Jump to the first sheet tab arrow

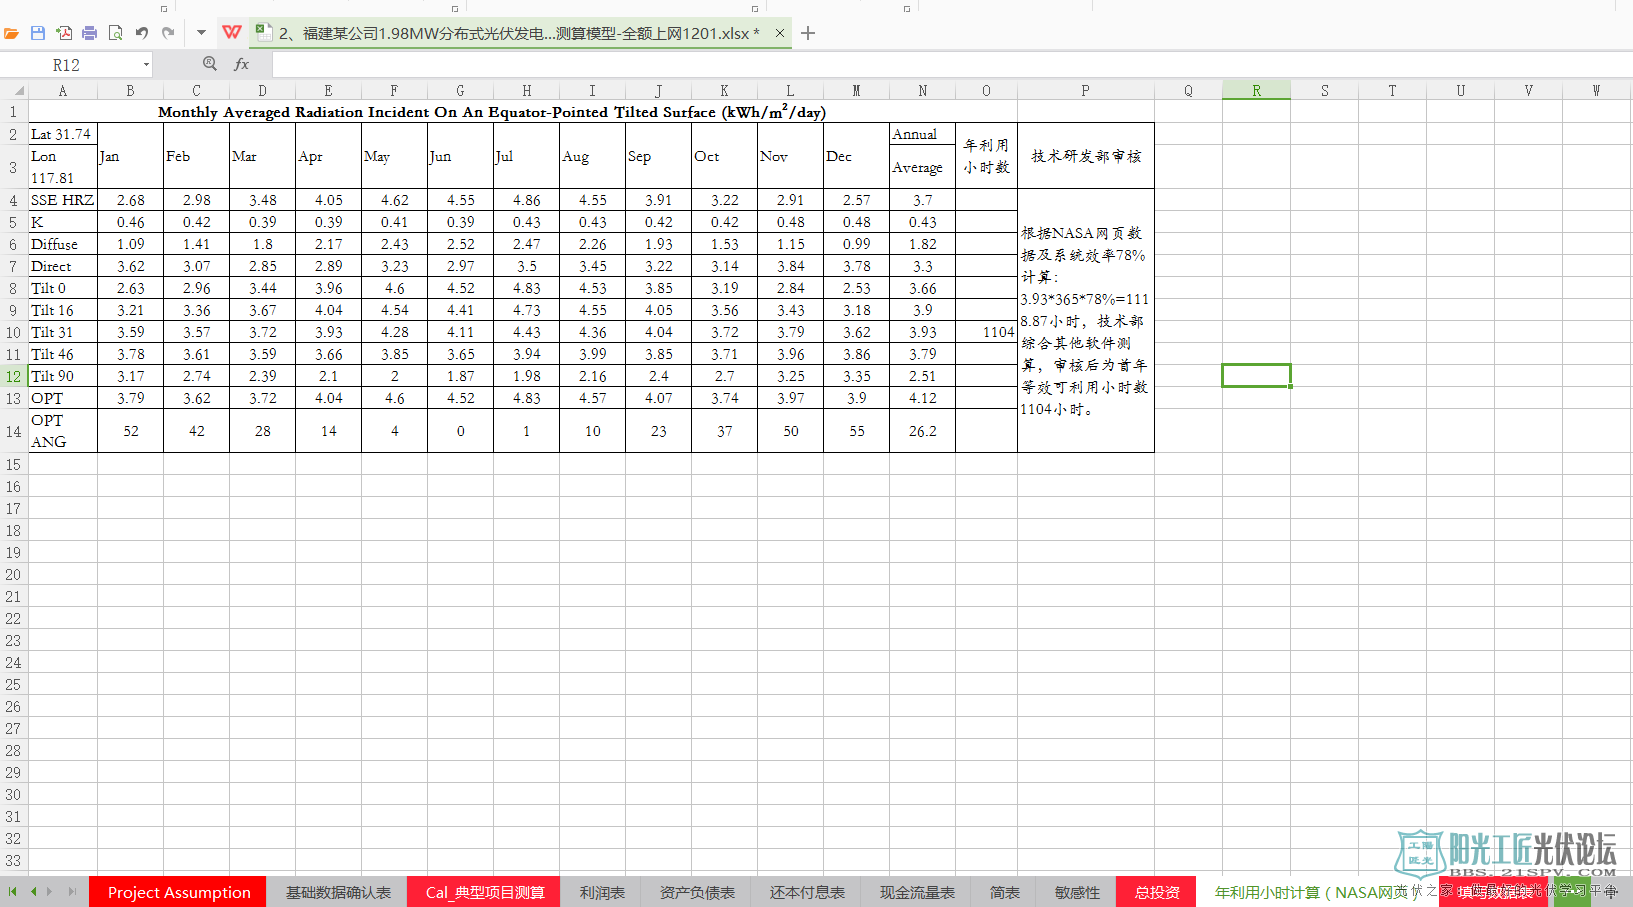point(13,891)
